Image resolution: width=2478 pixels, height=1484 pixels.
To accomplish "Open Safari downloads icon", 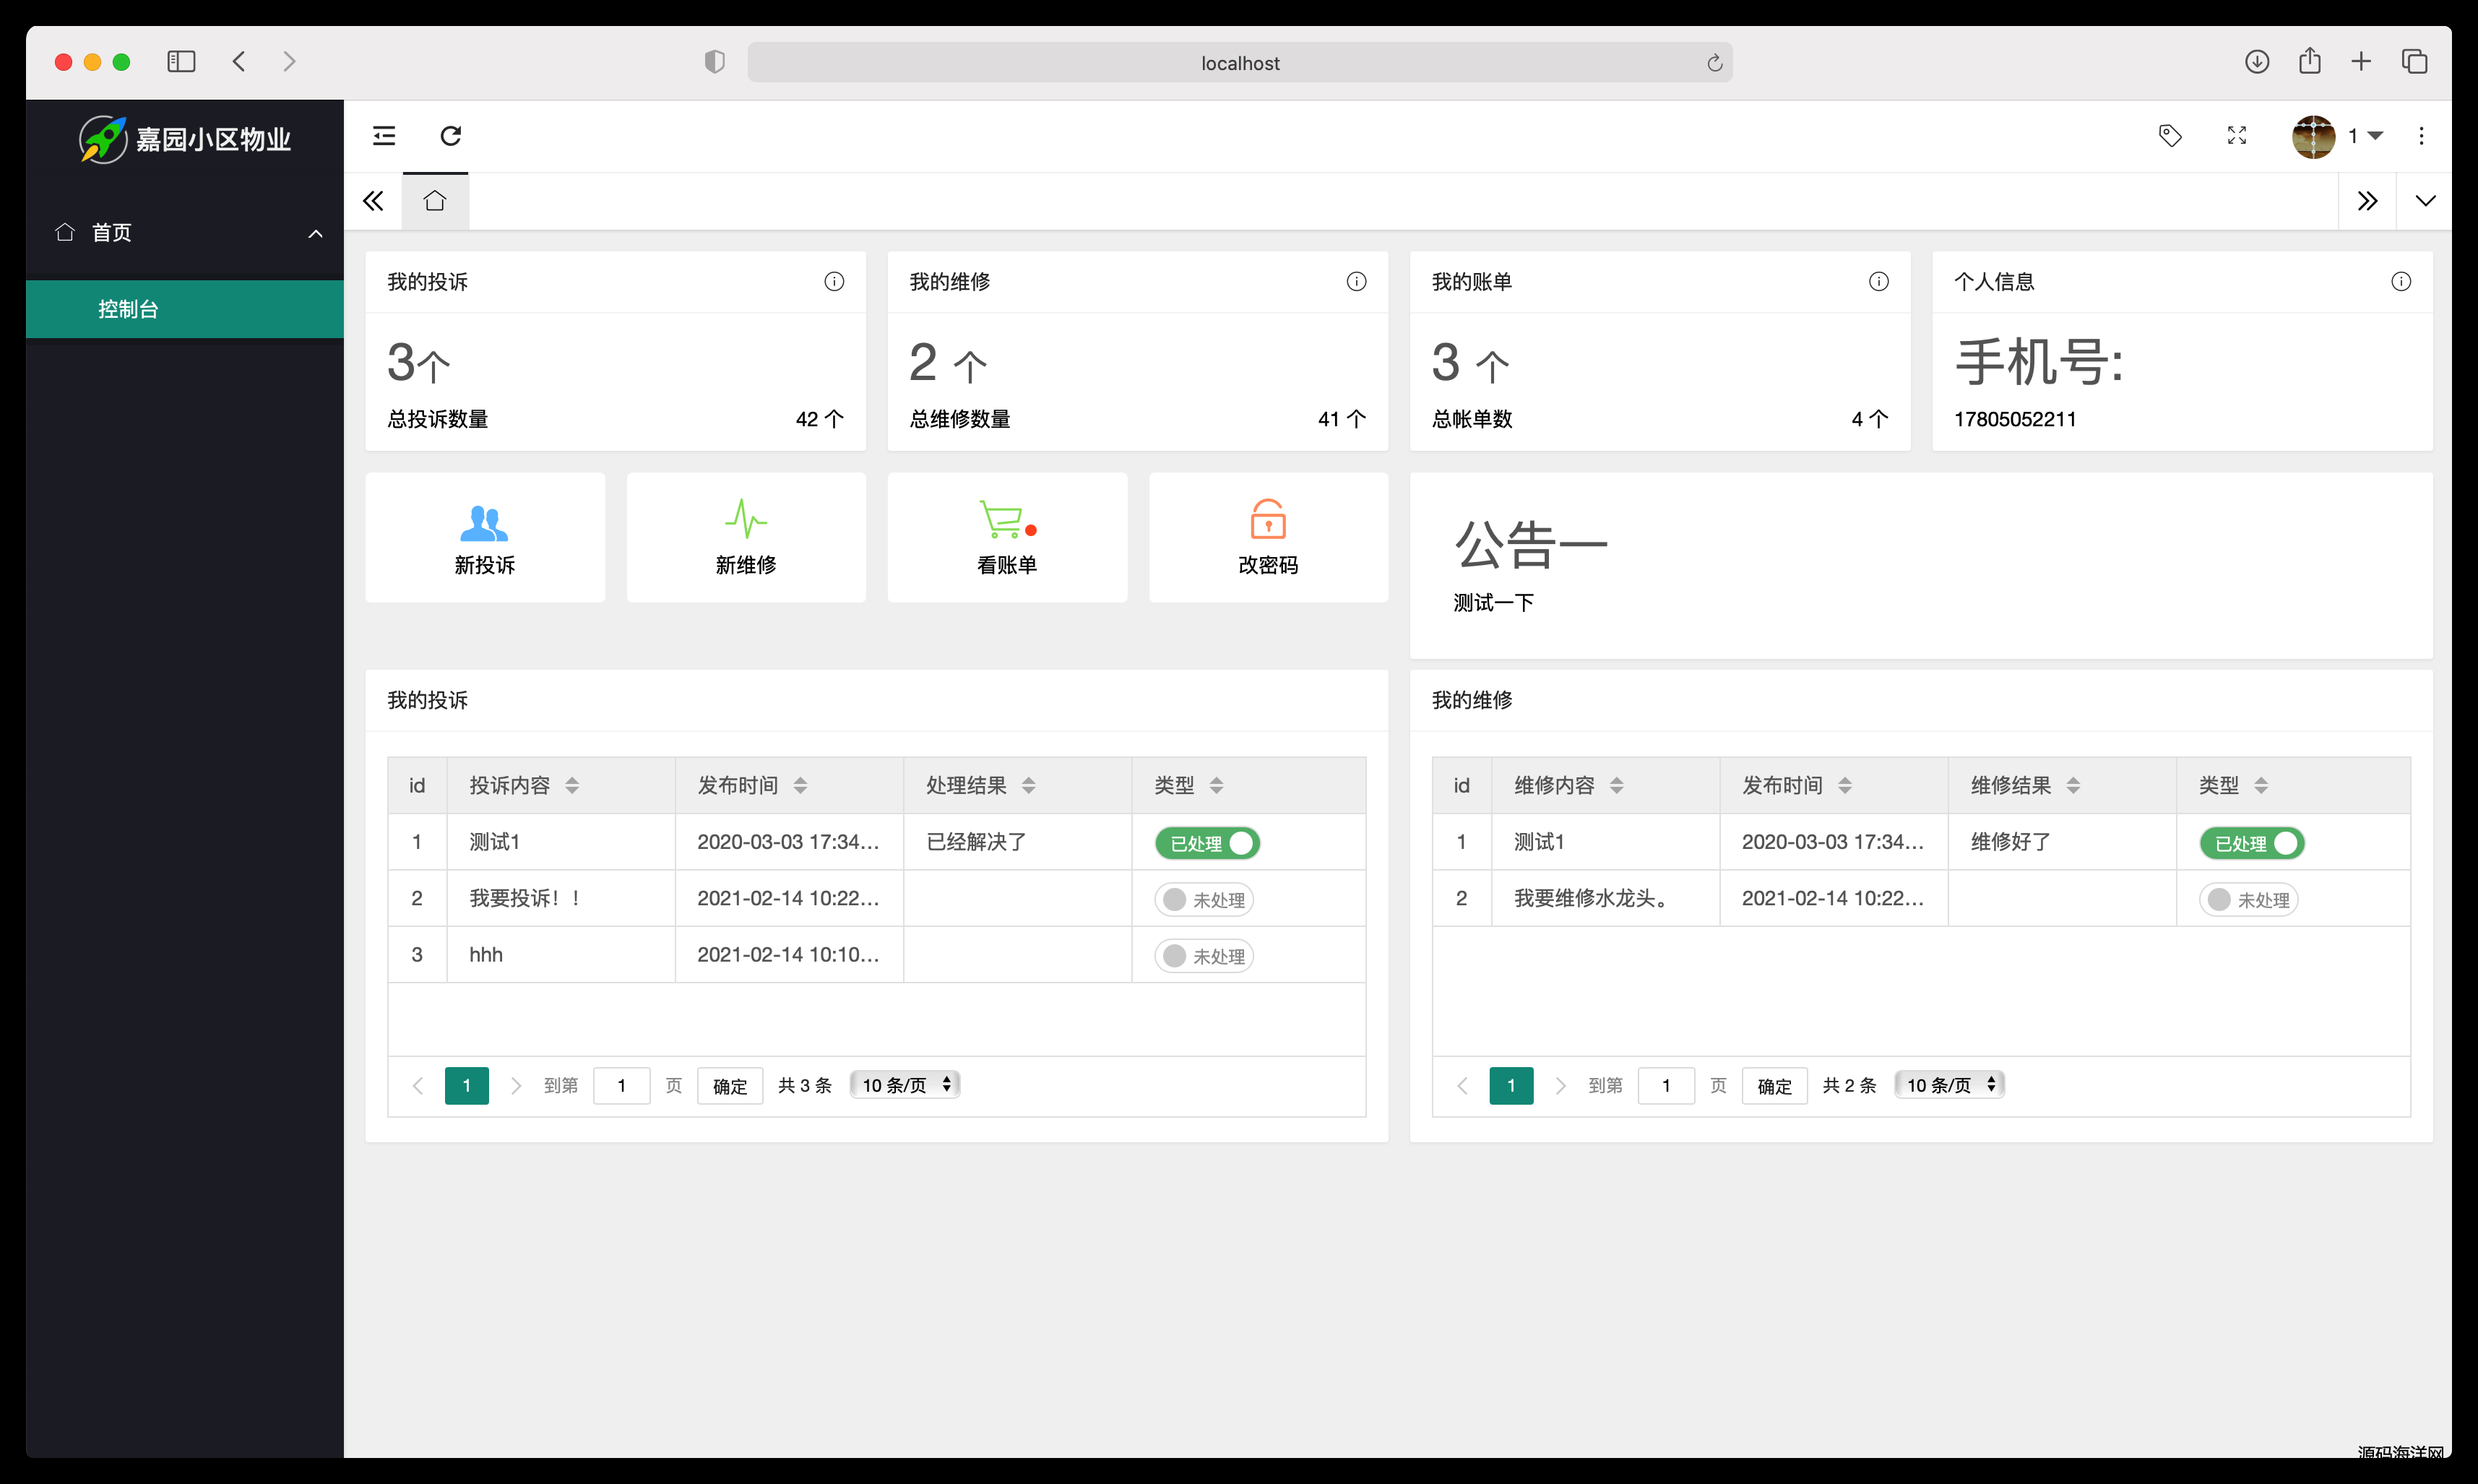I will pyautogui.click(x=2256, y=62).
